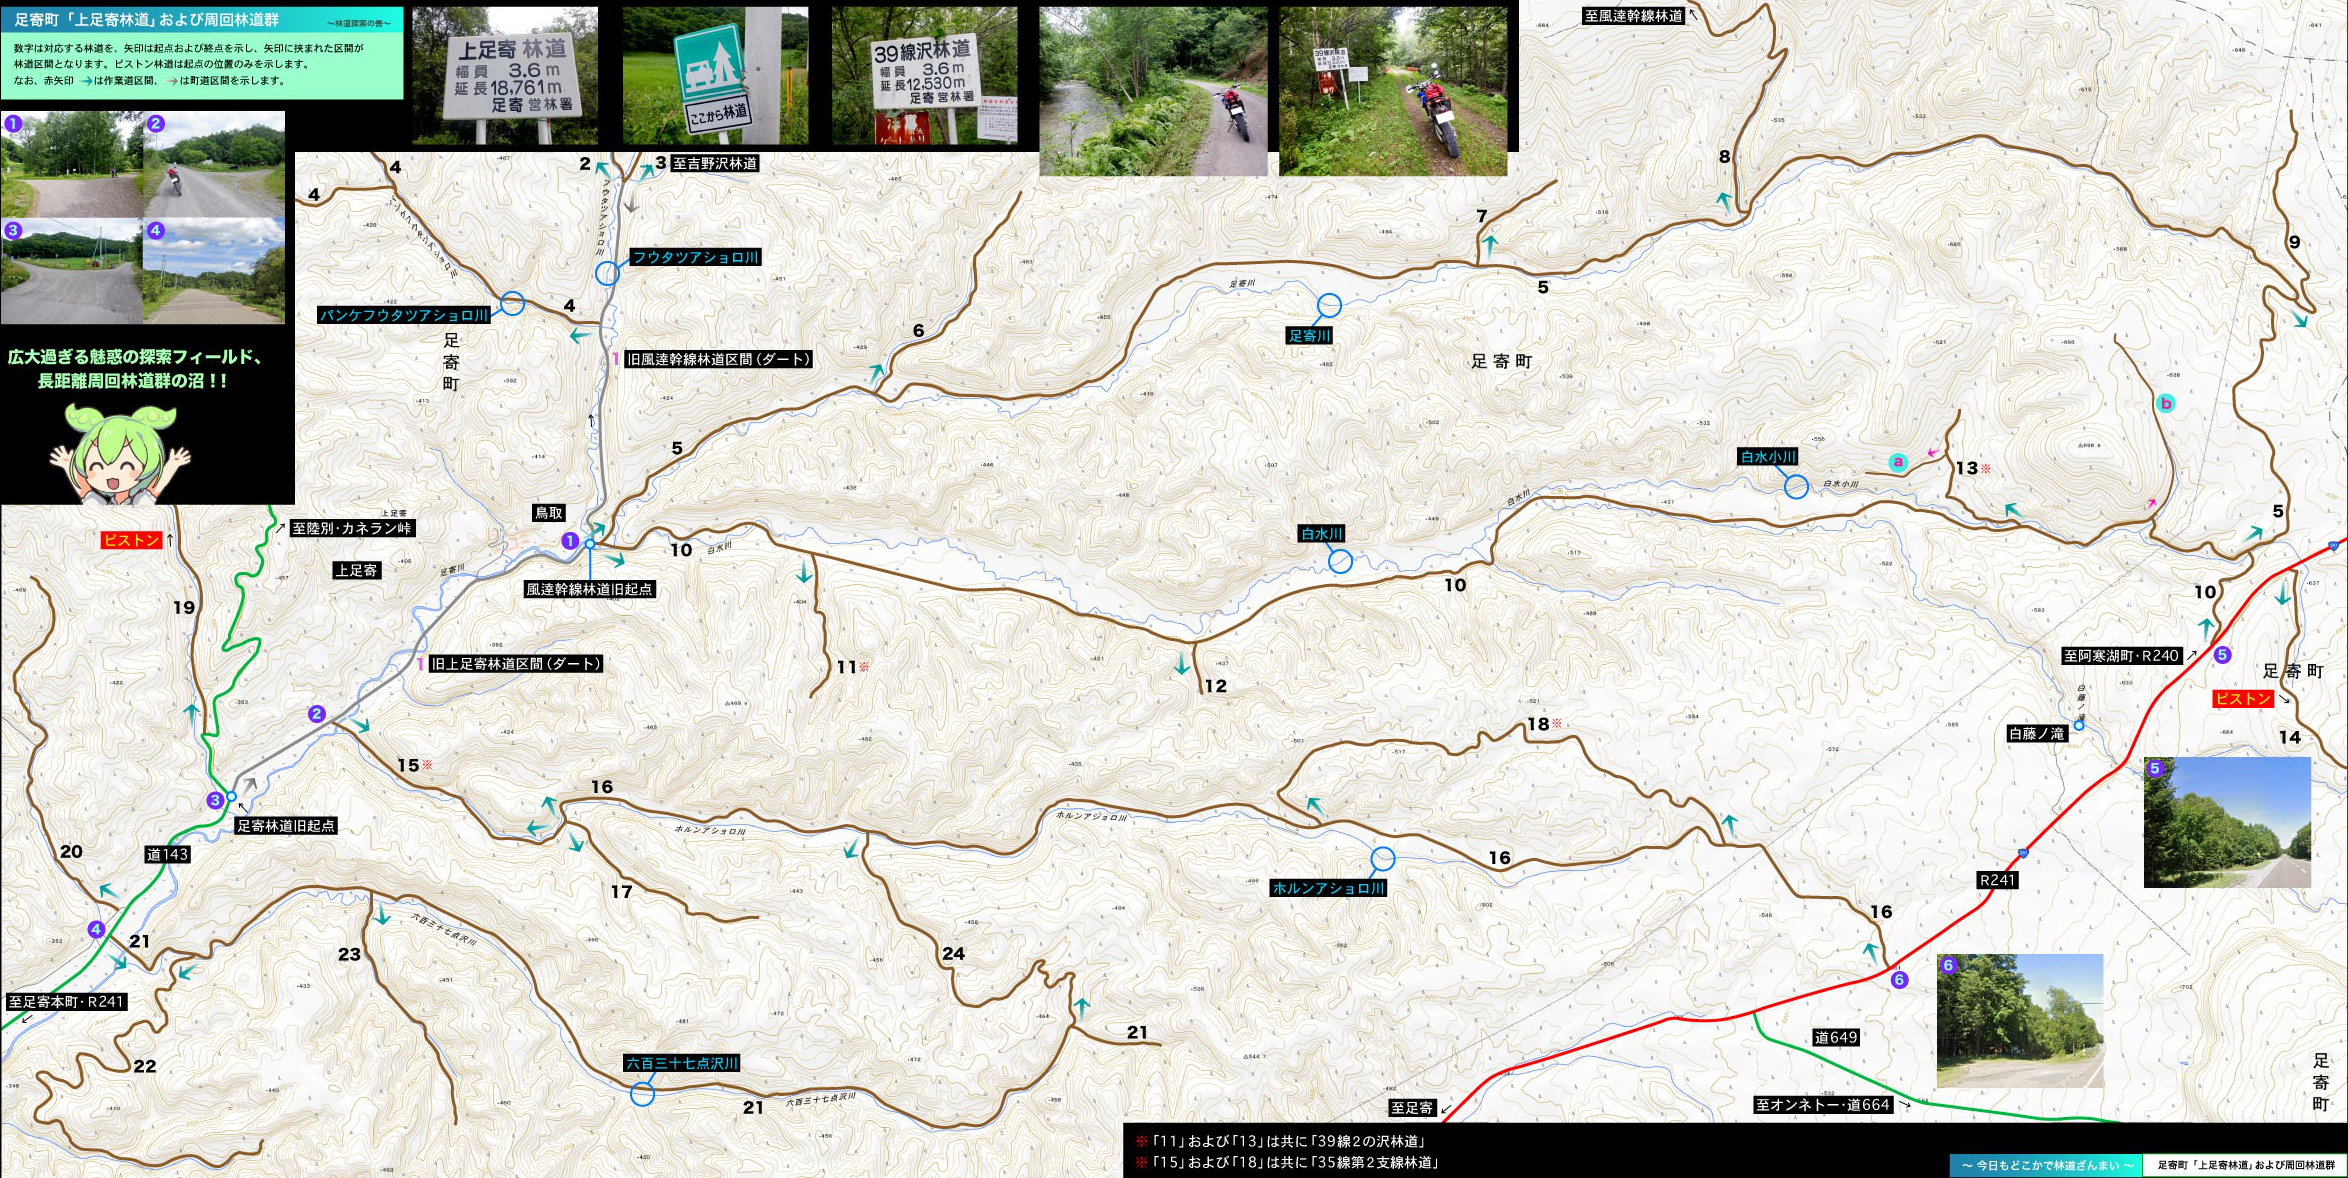The width and height of the screenshot is (2348, 1178).
Task: Click purple marker 2 on gray road
Action: click(x=317, y=714)
